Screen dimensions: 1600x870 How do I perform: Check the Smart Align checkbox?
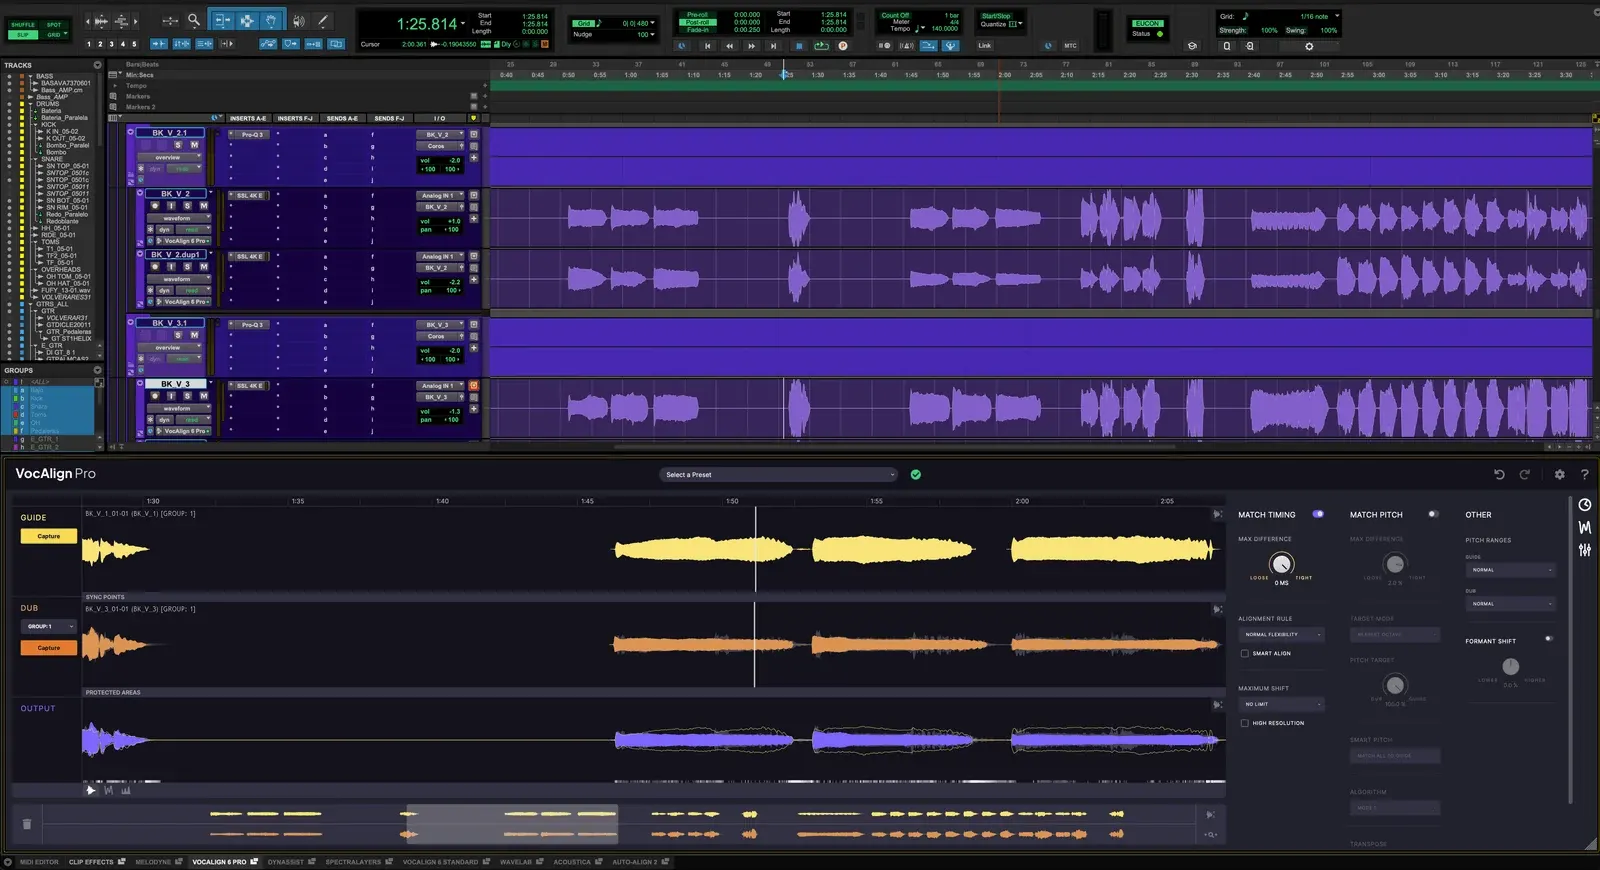[1244, 653]
